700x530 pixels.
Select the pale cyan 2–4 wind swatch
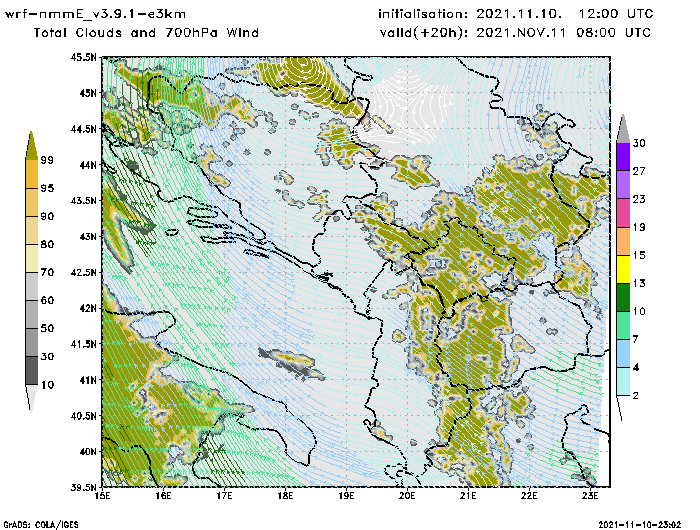(x=623, y=381)
